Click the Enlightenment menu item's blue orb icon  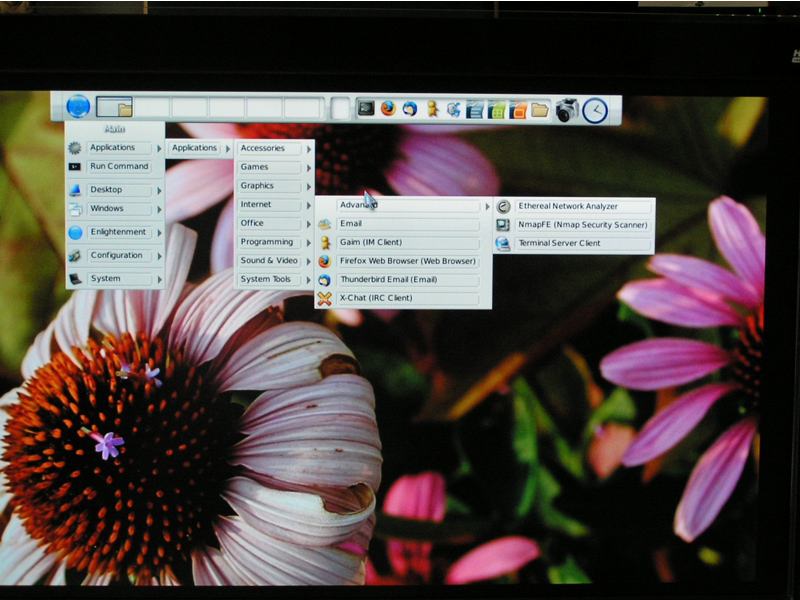(75, 233)
